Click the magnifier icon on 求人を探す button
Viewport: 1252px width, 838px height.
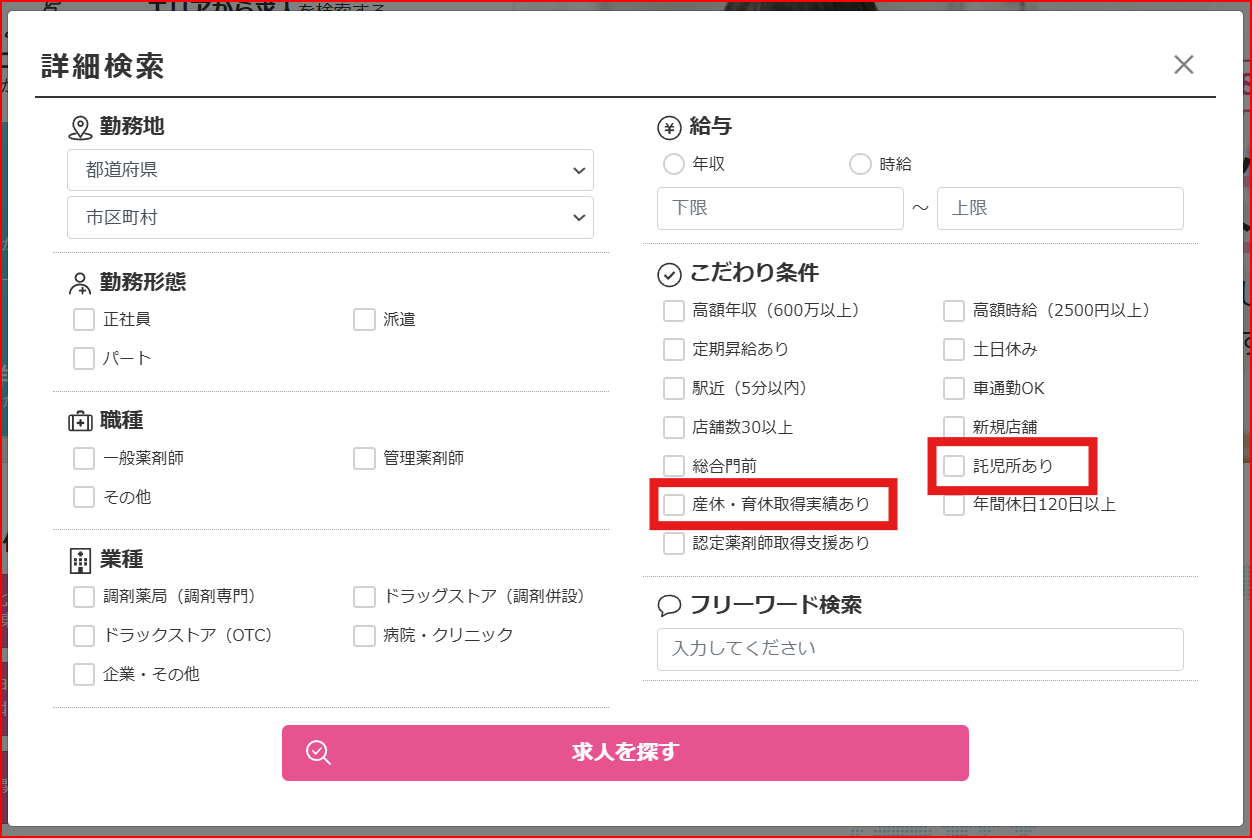[x=318, y=753]
